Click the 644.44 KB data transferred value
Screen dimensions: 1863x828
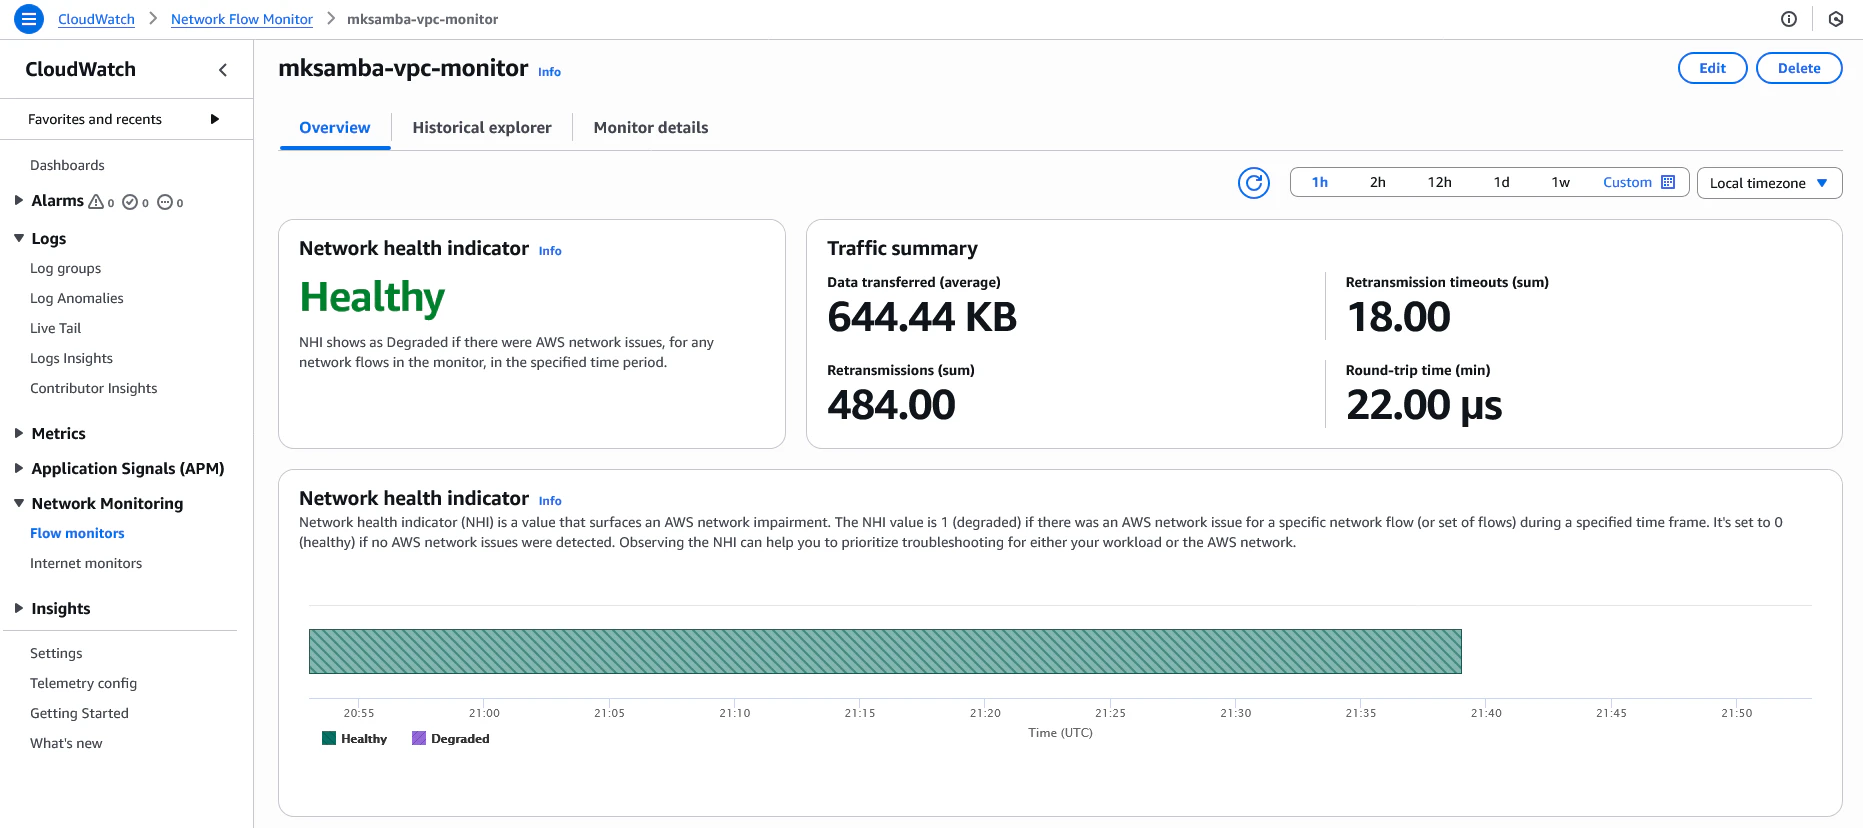tap(922, 317)
